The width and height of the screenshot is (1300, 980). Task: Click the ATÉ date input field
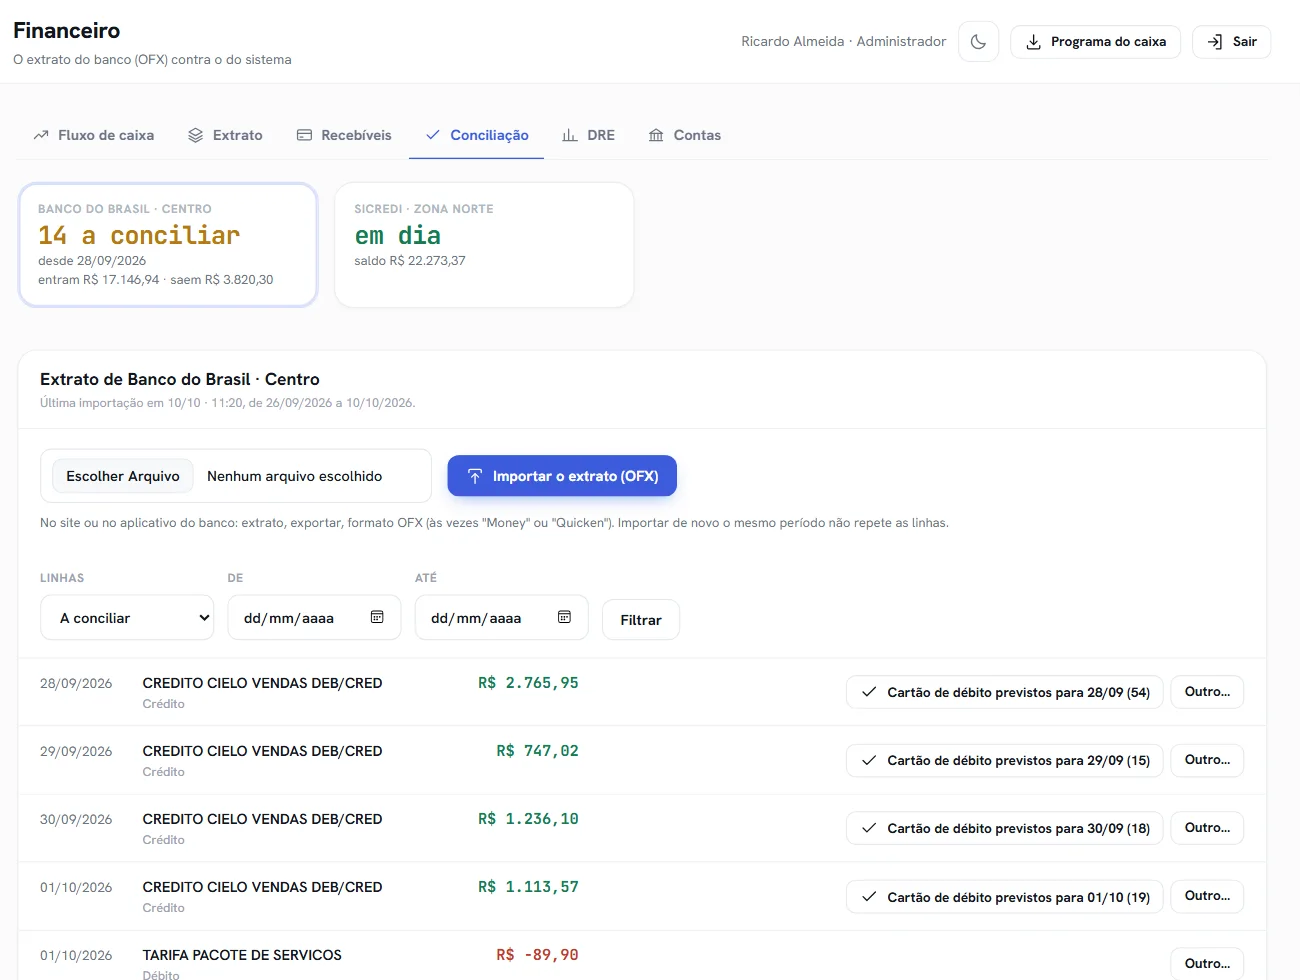(x=501, y=618)
